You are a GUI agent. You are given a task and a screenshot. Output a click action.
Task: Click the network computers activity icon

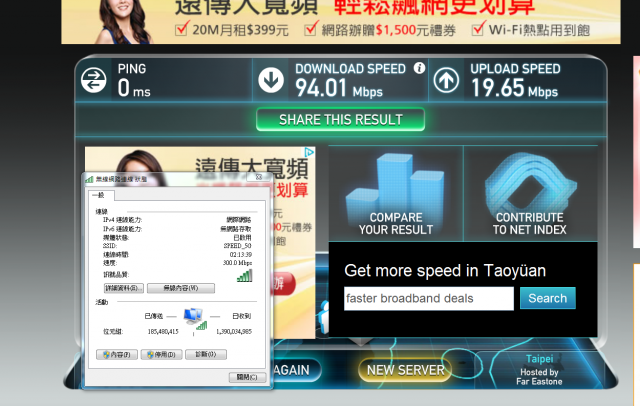click(x=195, y=318)
